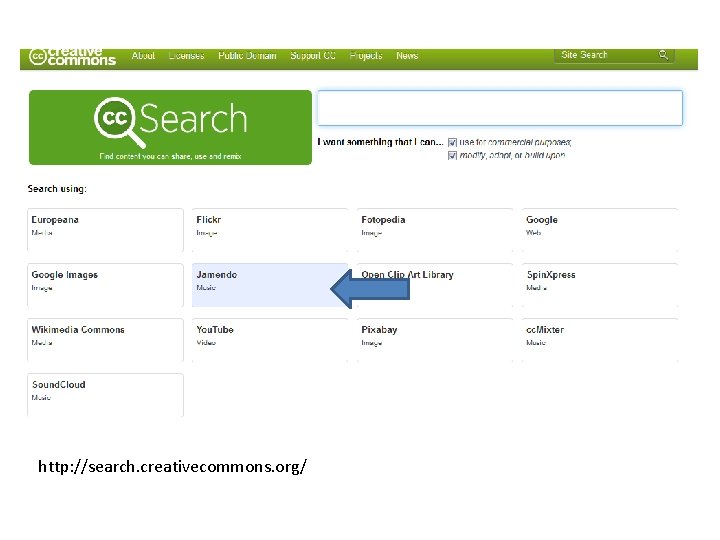Click 'I want something that I can...' text
720x540 pixels.
380,142
